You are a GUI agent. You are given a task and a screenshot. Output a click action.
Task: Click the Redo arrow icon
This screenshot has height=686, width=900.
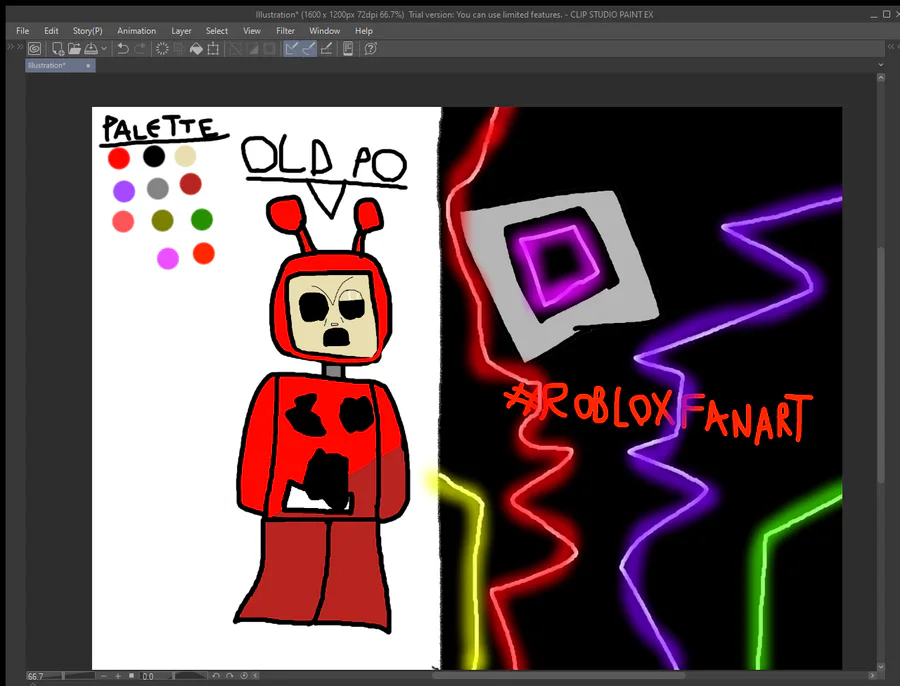pyautogui.click(x=139, y=49)
